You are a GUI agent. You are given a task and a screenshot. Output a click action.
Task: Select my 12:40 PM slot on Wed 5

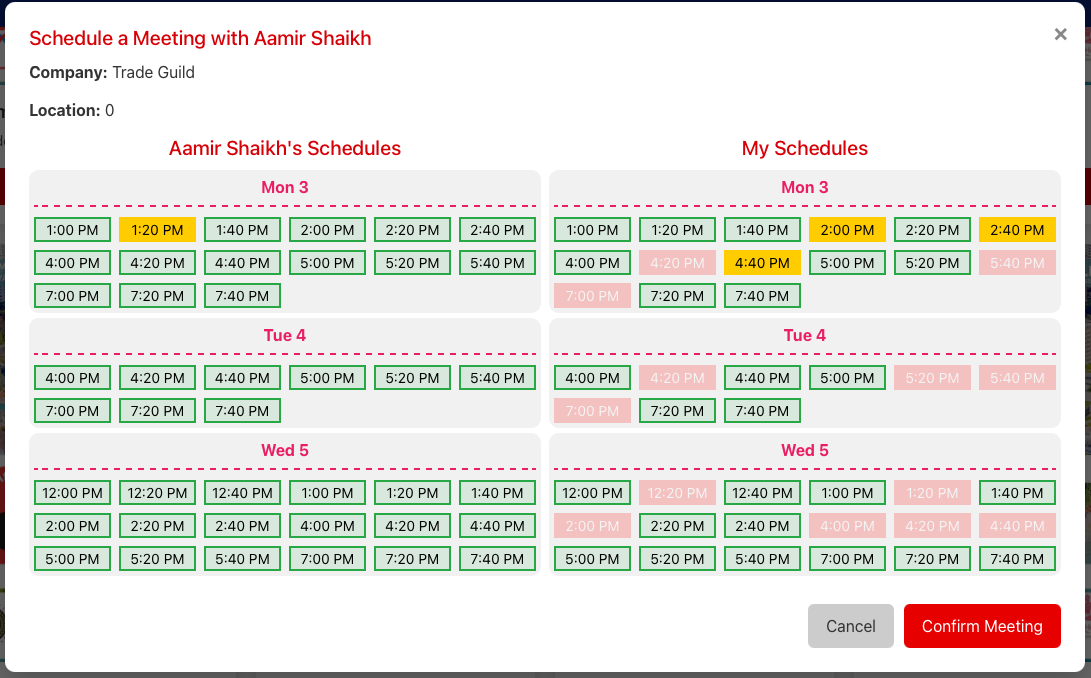click(762, 493)
